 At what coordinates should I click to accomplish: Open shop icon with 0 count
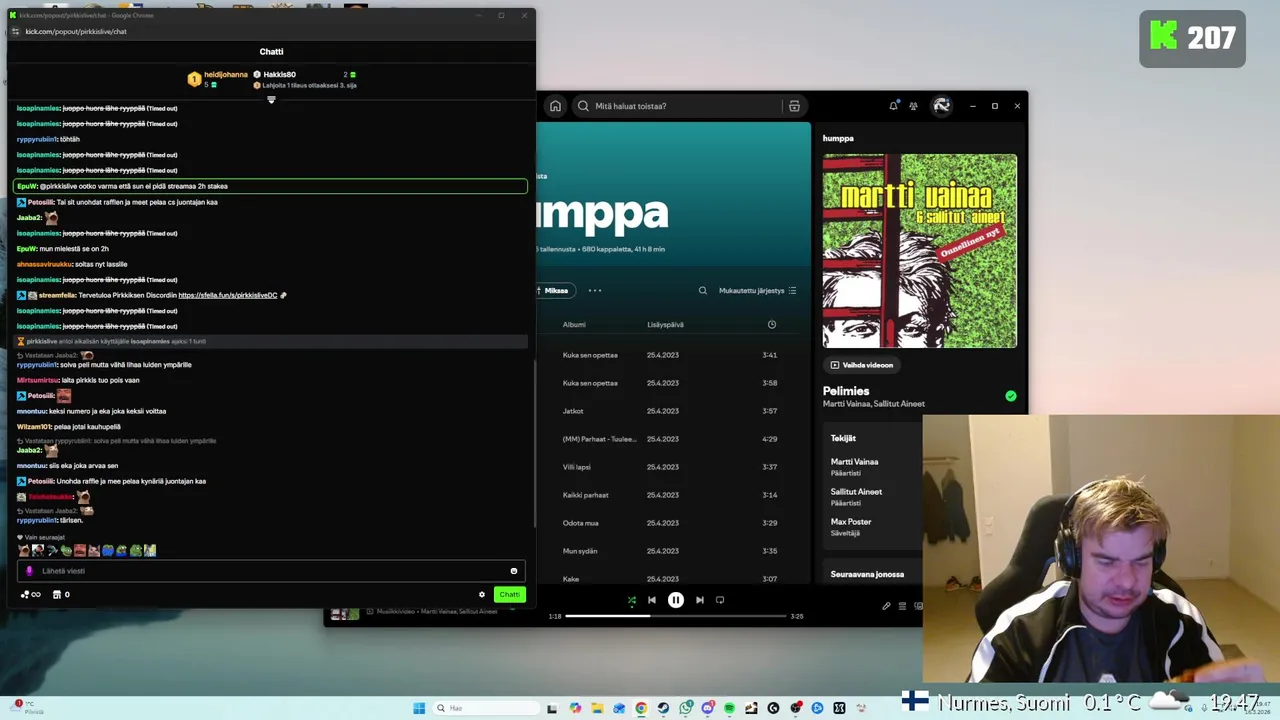click(61, 595)
